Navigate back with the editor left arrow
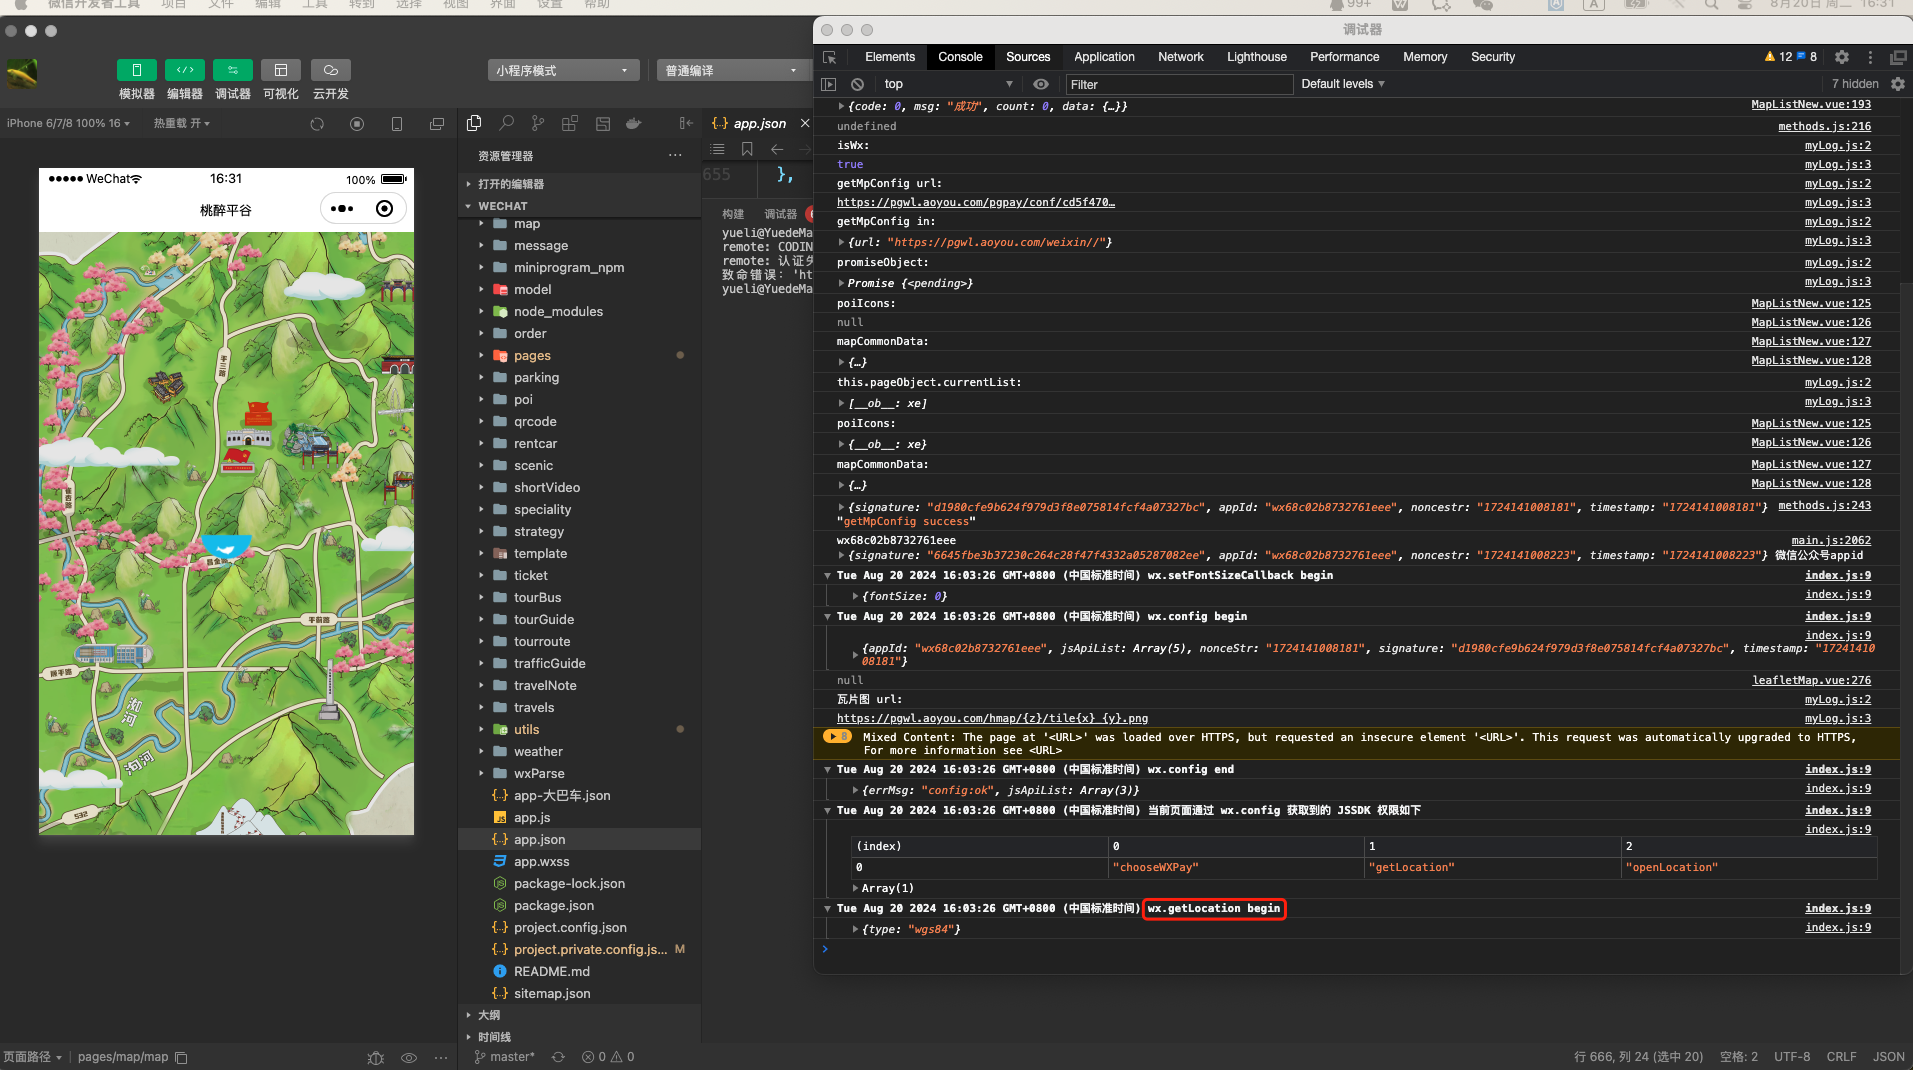The image size is (1913, 1070). coord(777,149)
